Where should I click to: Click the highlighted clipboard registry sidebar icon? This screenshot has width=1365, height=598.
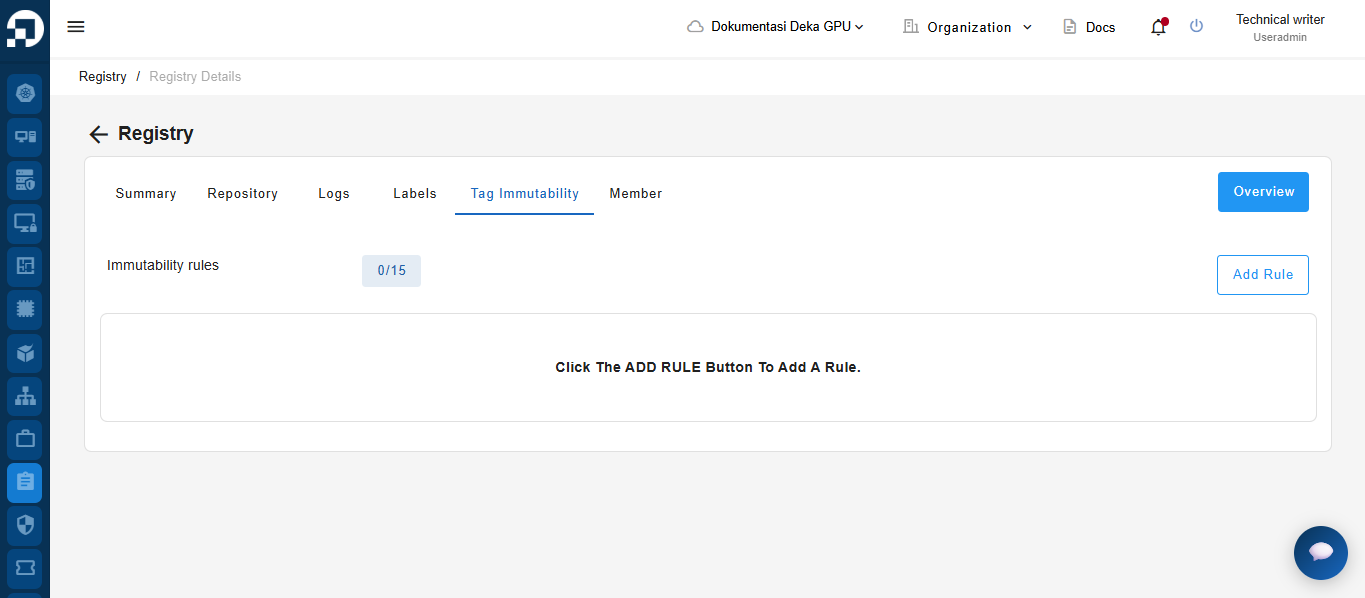coord(25,482)
